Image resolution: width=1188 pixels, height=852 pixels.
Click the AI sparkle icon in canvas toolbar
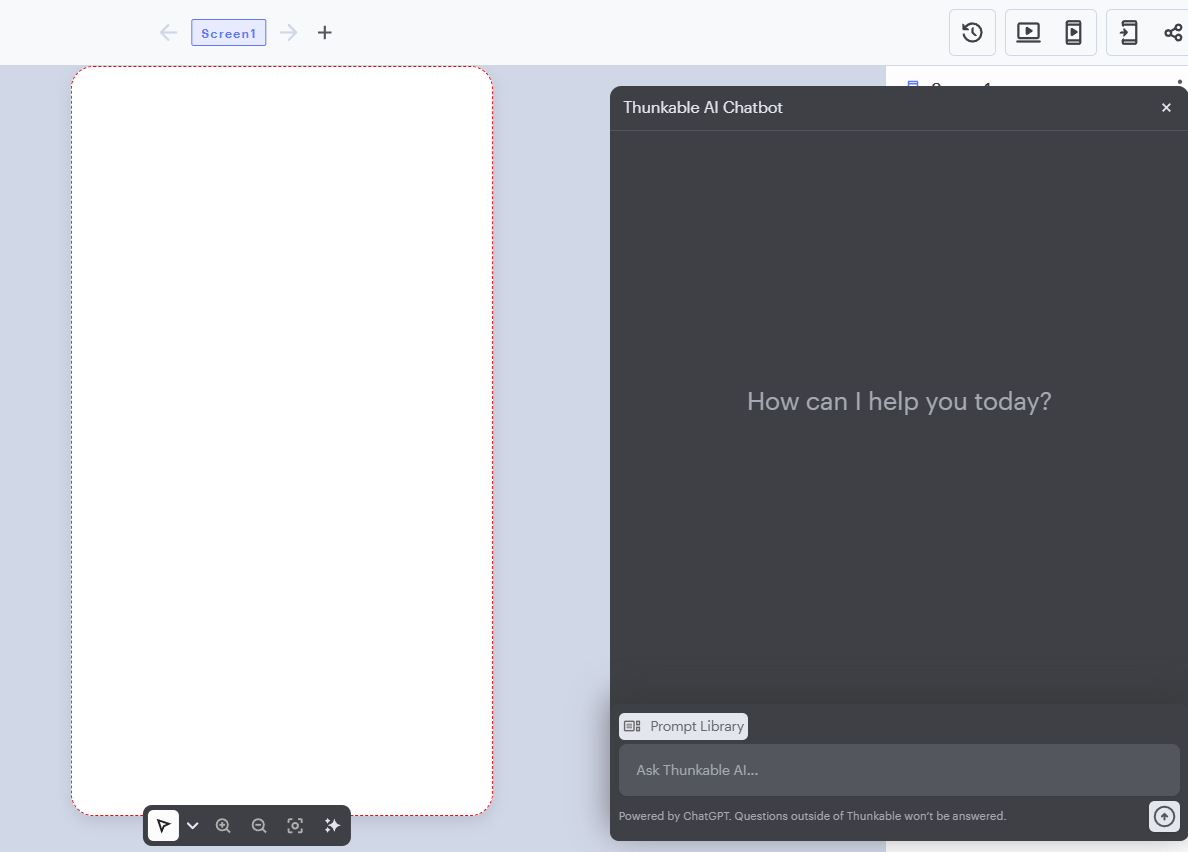[x=332, y=826]
